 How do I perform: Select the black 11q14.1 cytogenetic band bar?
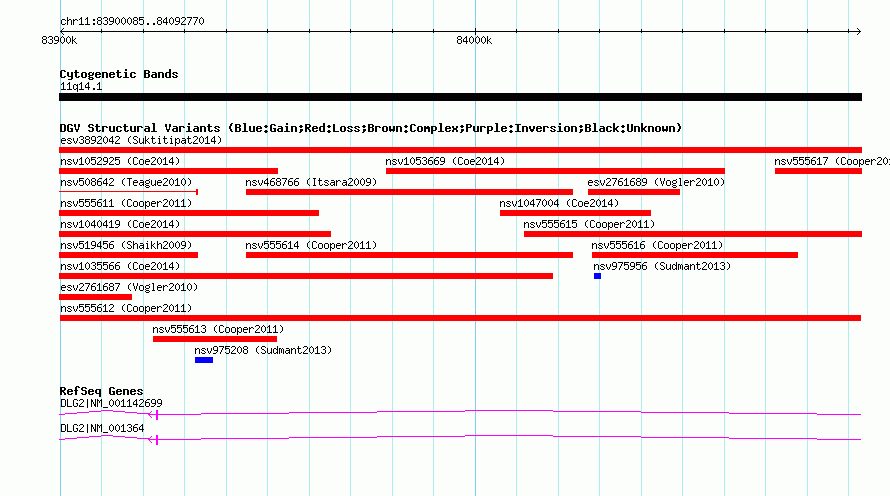pos(460,97)
